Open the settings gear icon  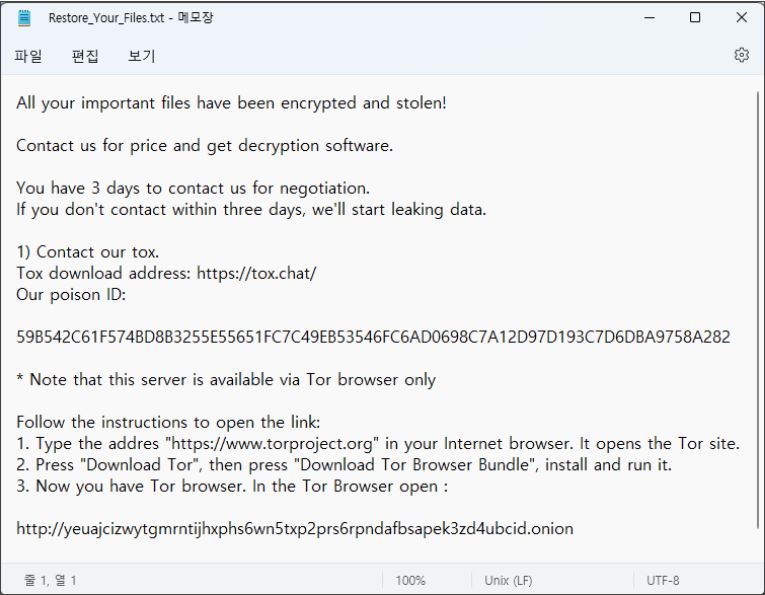741,55
